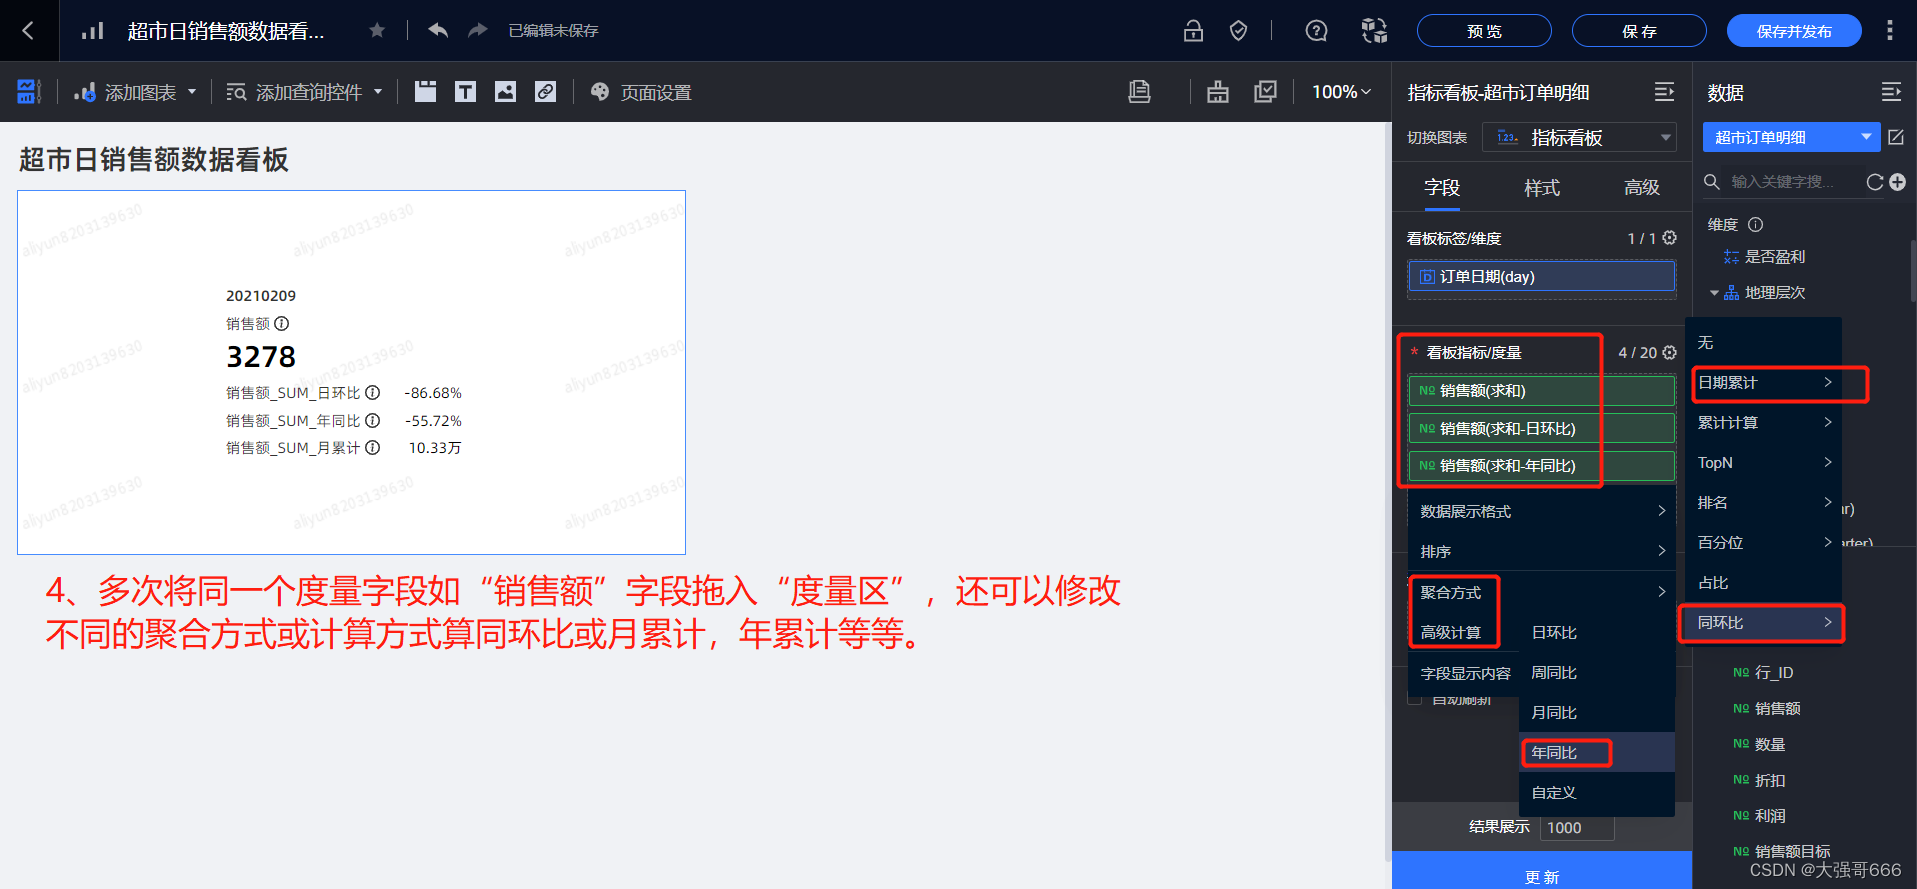Expand the 累计计算 submenu

[x=1763, y=422]
